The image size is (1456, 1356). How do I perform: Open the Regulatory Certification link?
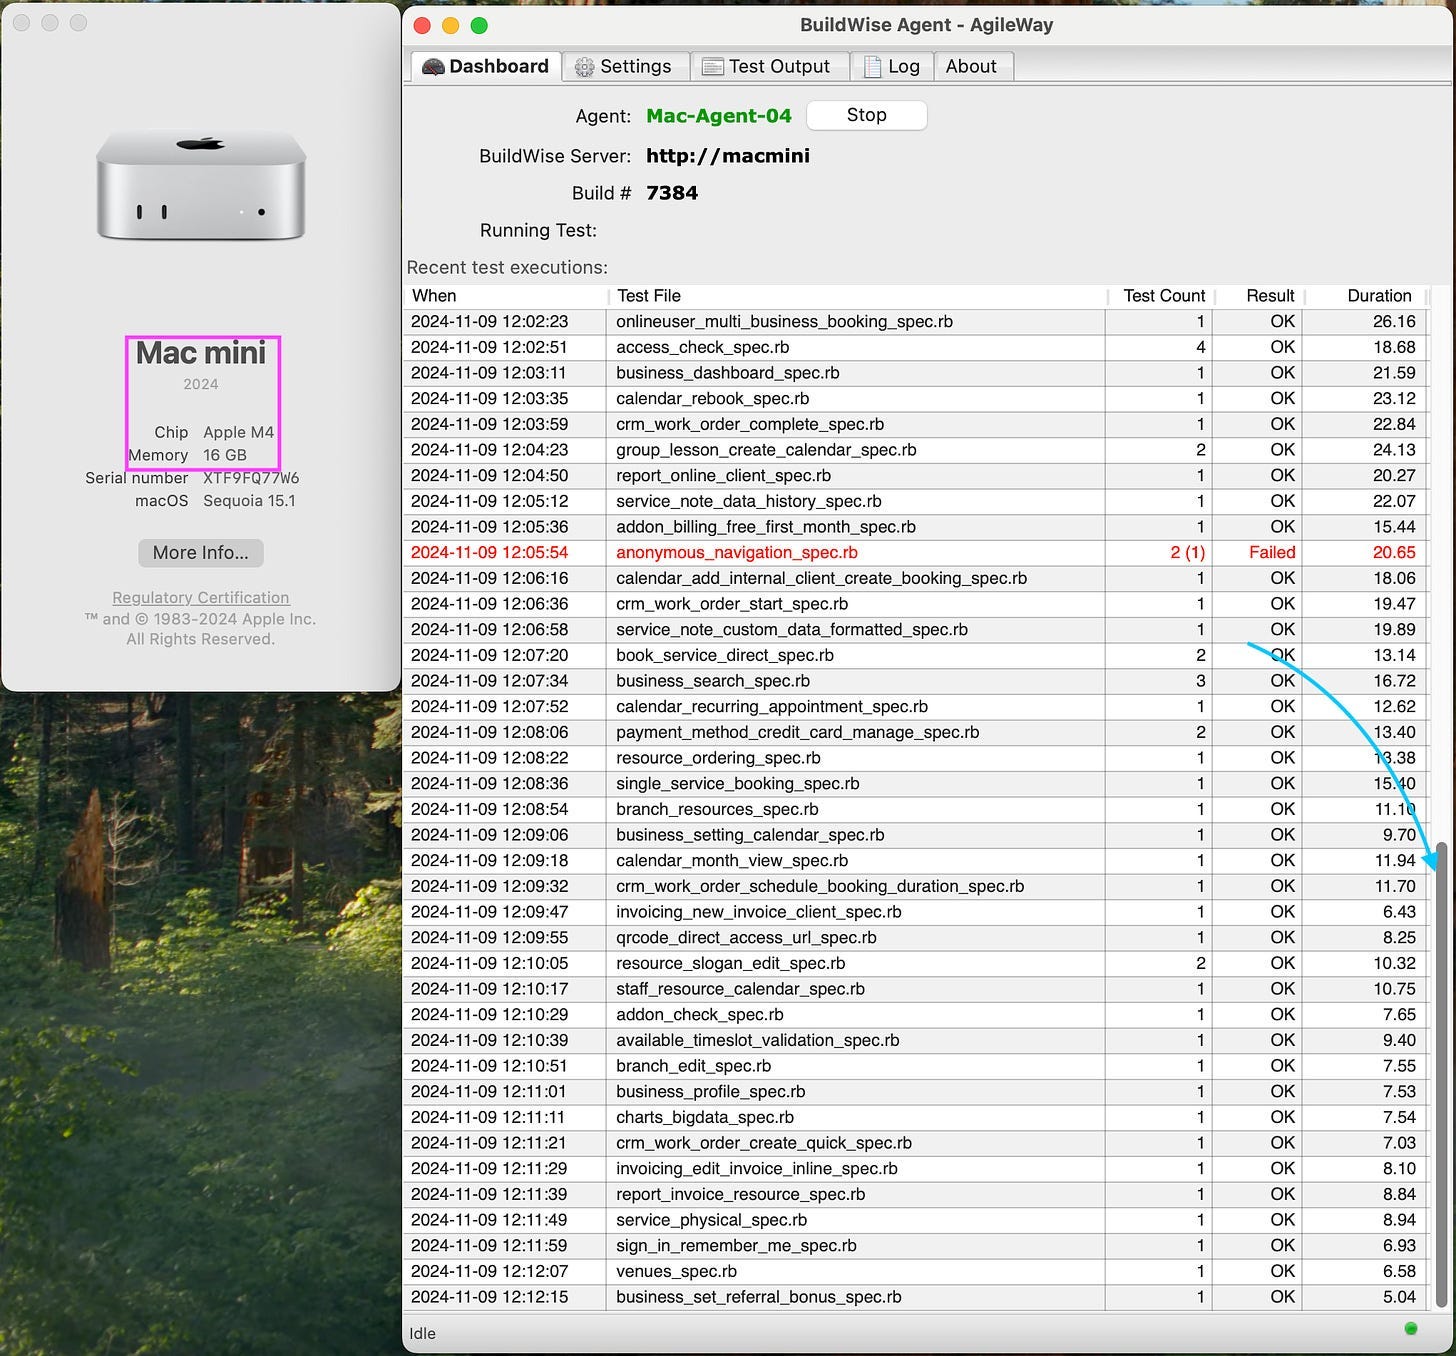pos(201,597)
